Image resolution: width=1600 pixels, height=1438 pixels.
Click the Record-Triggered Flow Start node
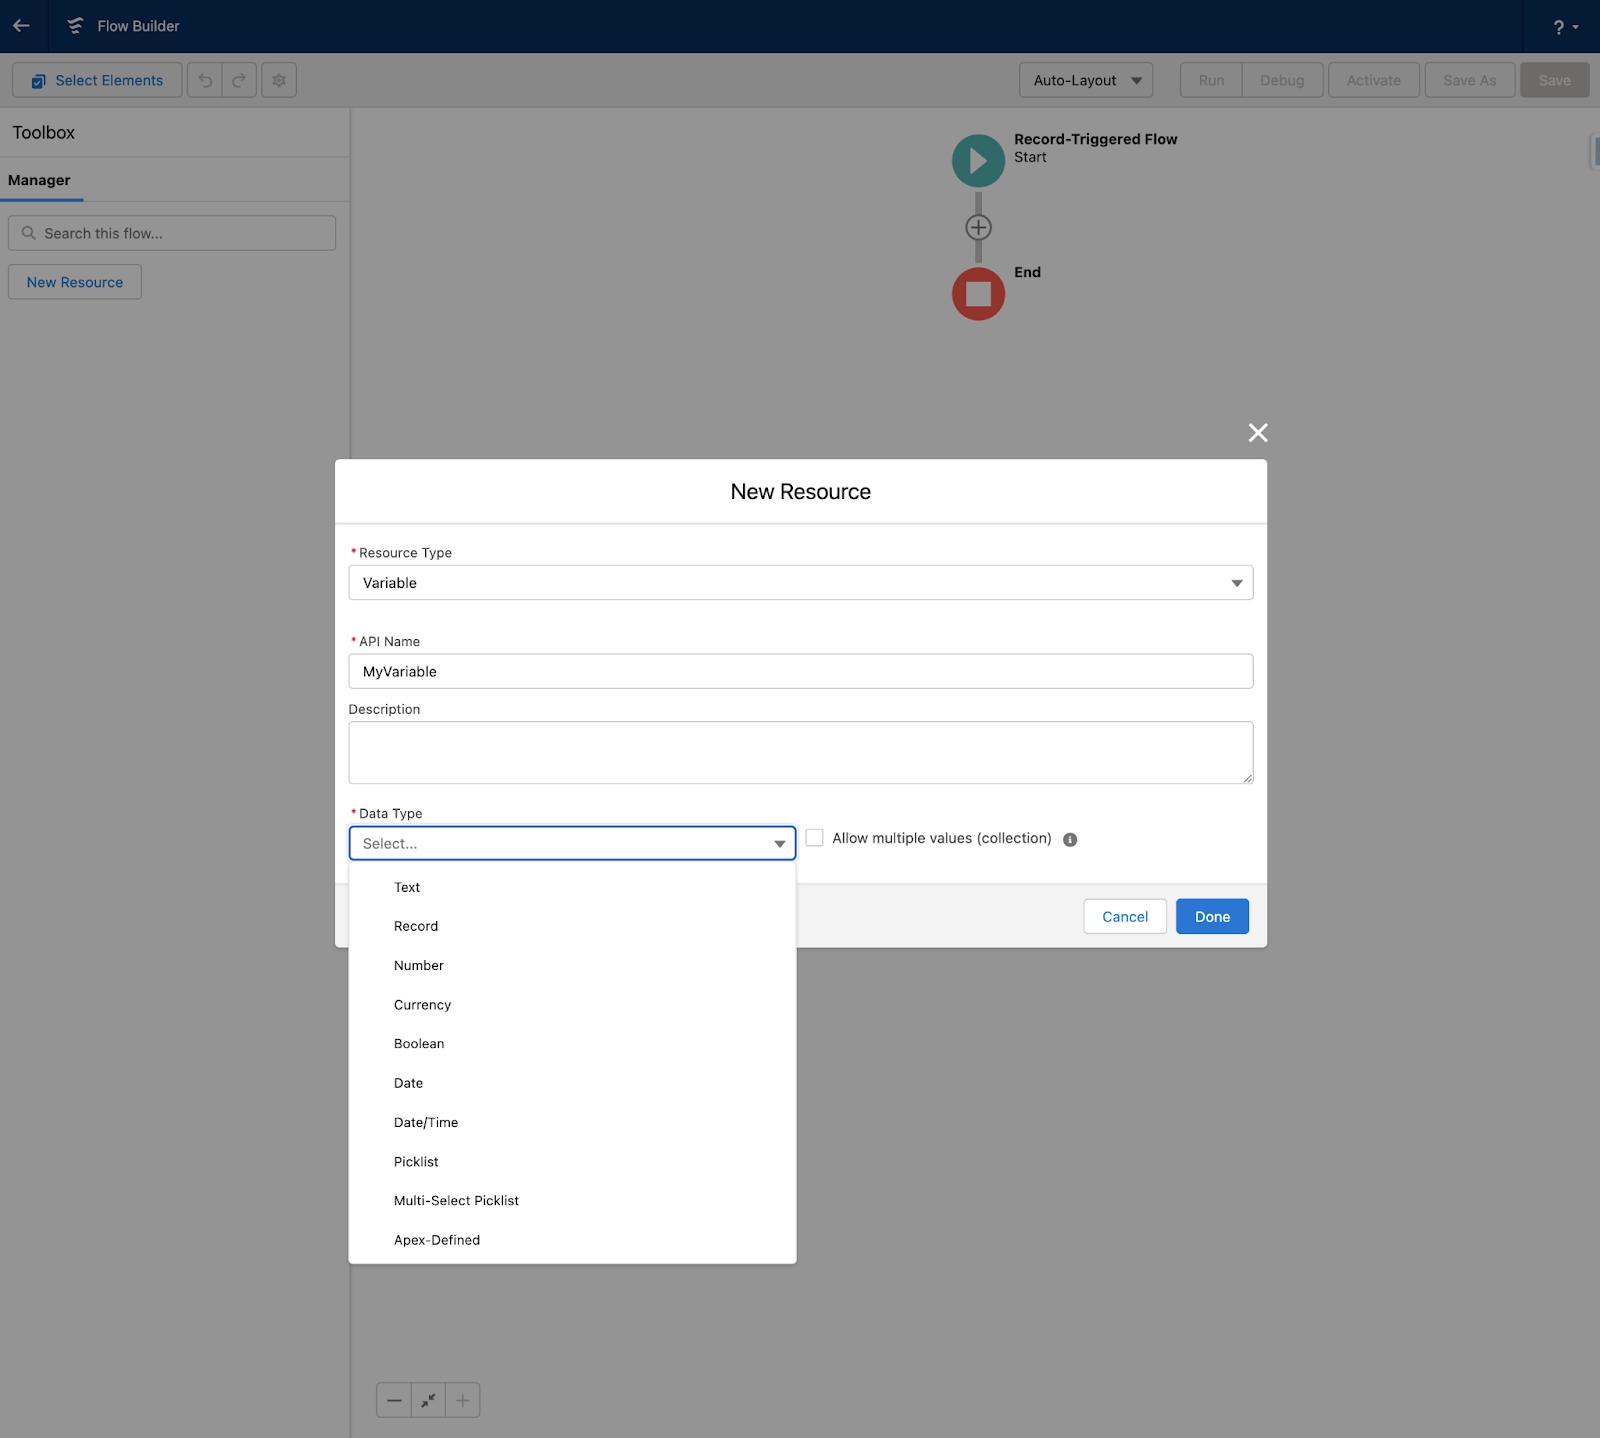pyautogui.click(x=977, y=160)
